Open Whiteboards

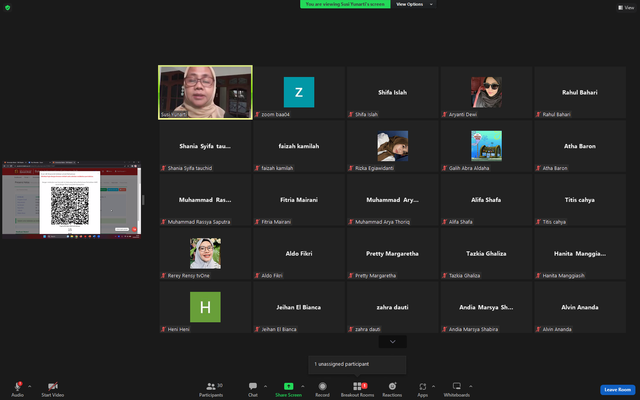[457, 389]
